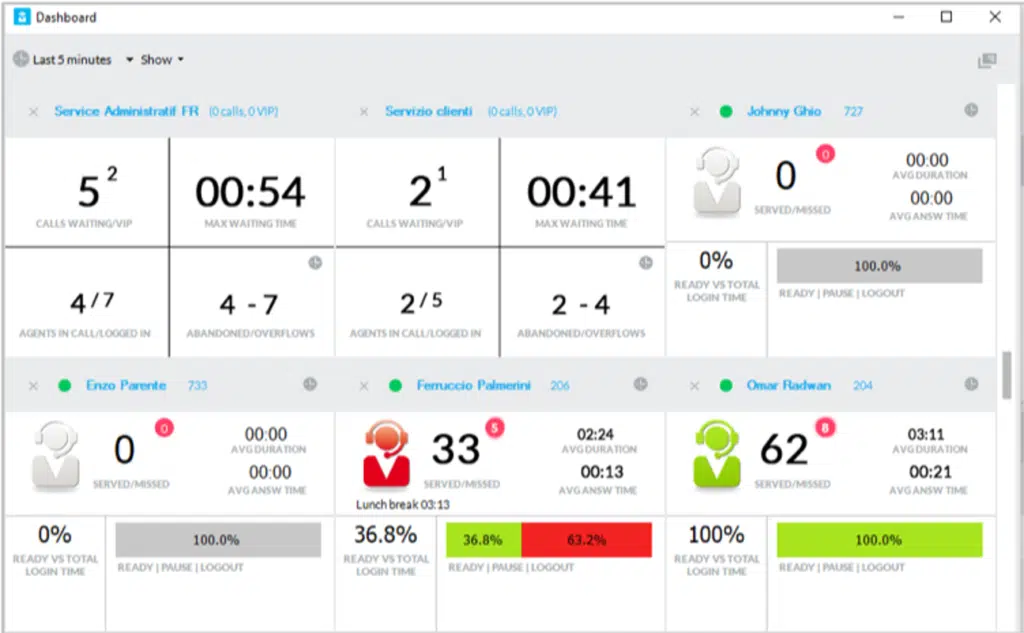Click the clock icon on Johnny Ghio panel
Screen dimensions: 1024x633
click(x=971, y=110)
